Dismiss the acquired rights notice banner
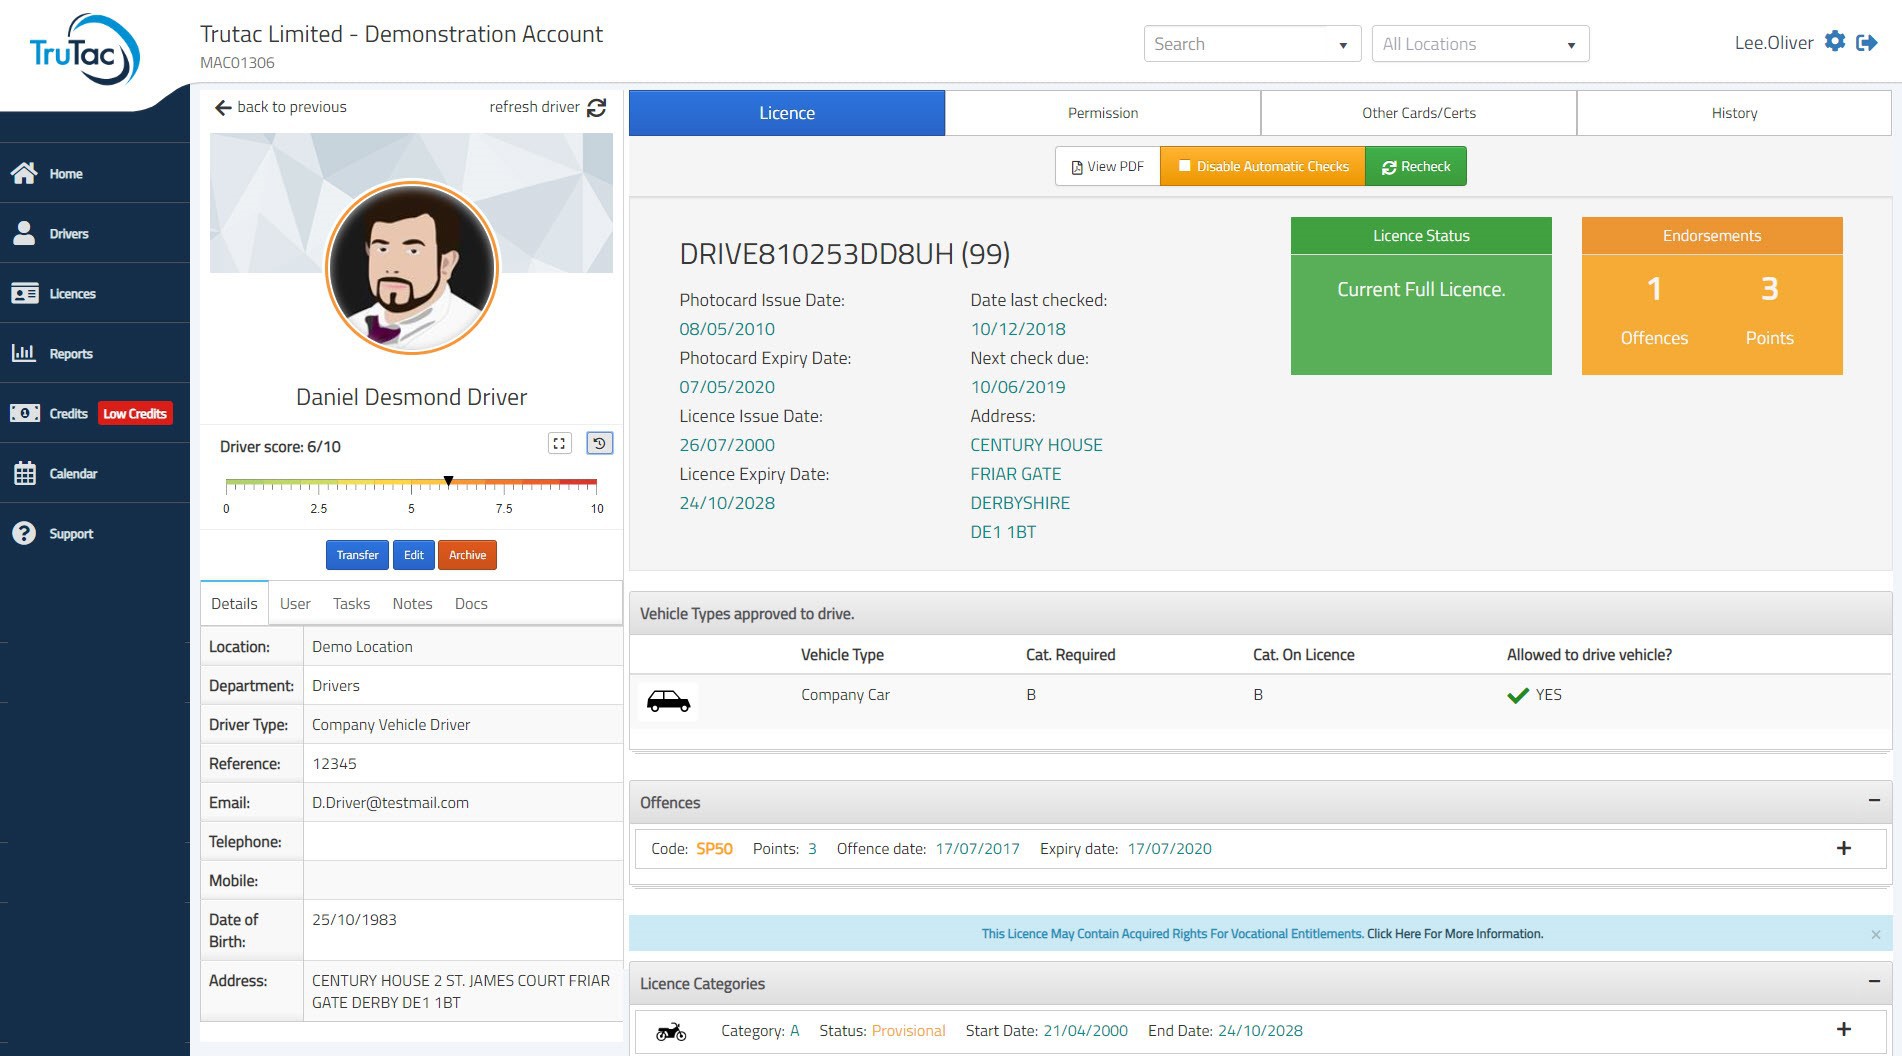The width and height of the screenshot is (1902, 1056). pos(1875,934)
